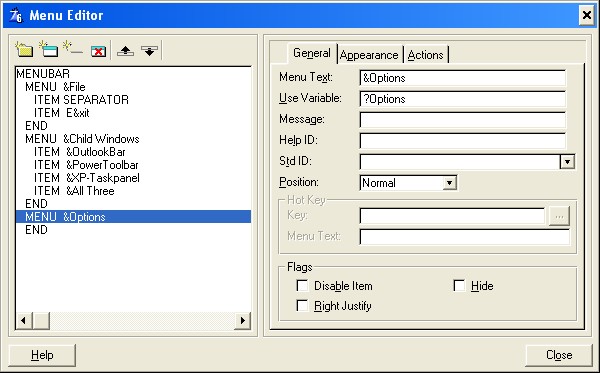The width and height of the screenshot is (600, 373).
Task: Click the Help ID input field
Action: (x=462, y=140)
